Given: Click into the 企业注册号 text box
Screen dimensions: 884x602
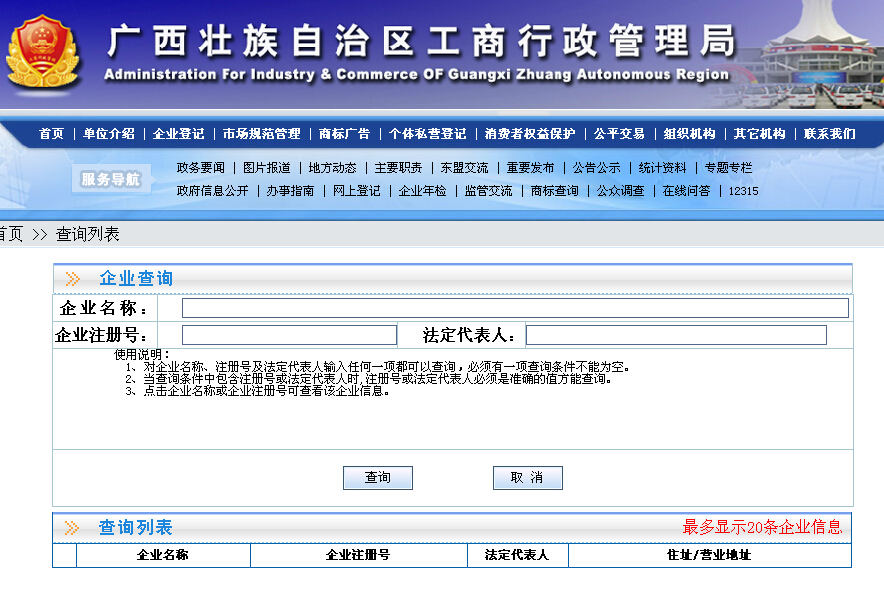Looking at the screenshot, I should (x=289, y=335).
